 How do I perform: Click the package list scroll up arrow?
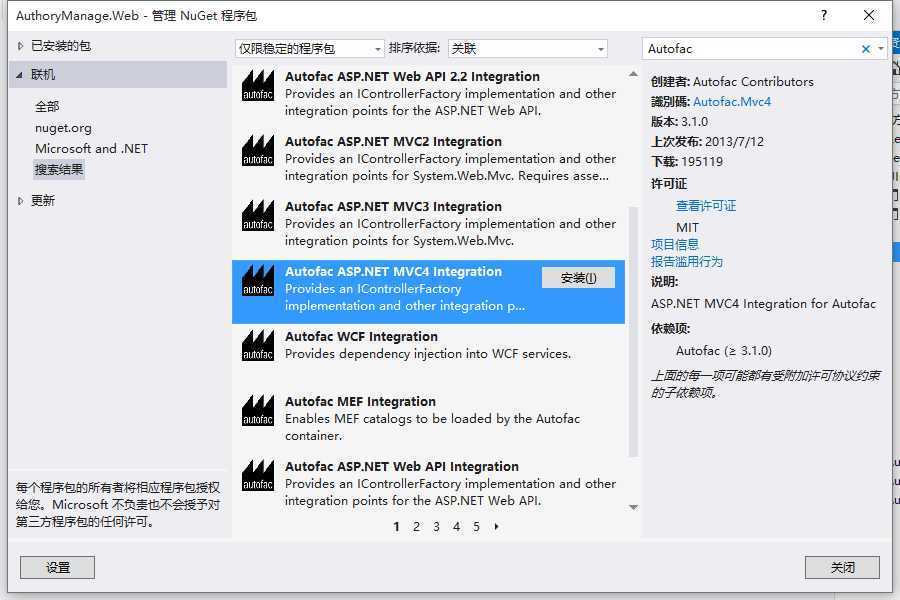pos(633,74)
